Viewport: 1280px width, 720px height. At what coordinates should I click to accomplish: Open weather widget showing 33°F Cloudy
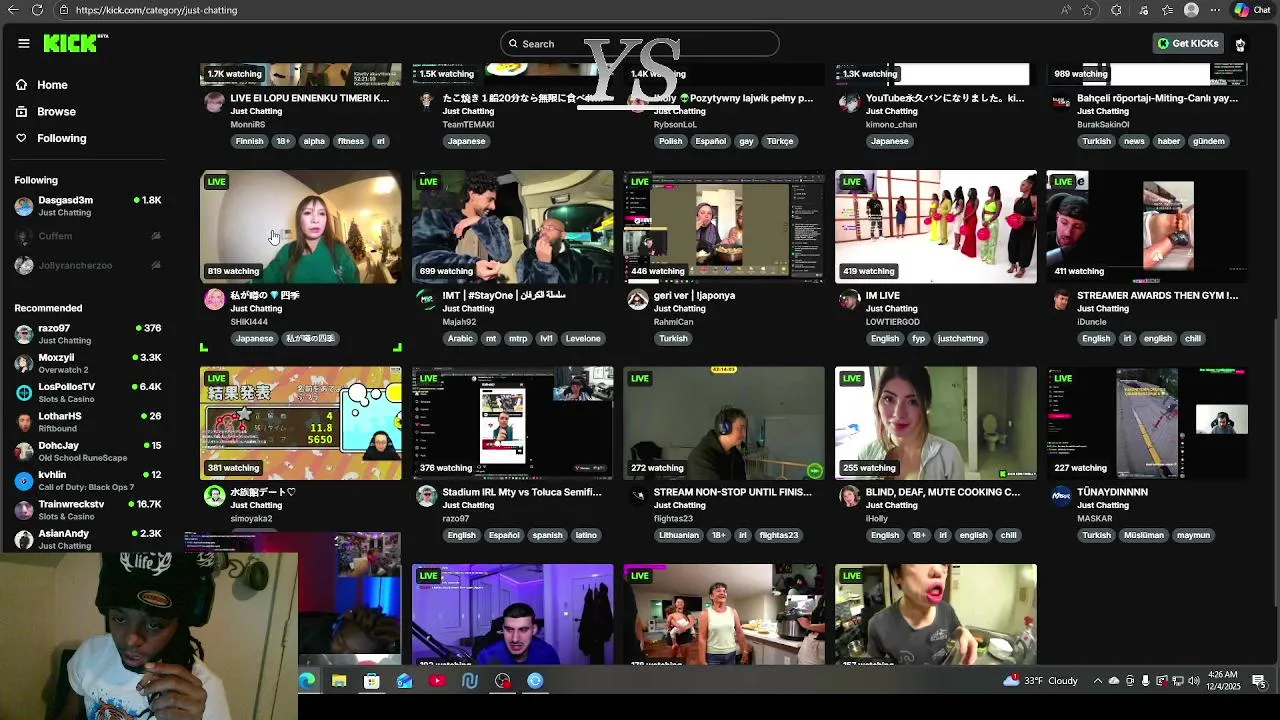tap(1041, 681)
